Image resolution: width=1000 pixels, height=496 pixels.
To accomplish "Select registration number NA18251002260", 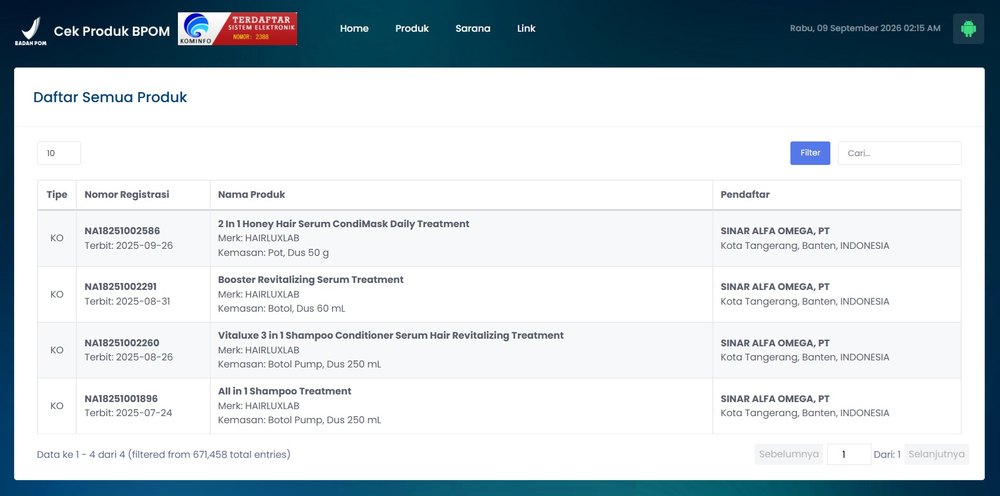I will [122, 343].
